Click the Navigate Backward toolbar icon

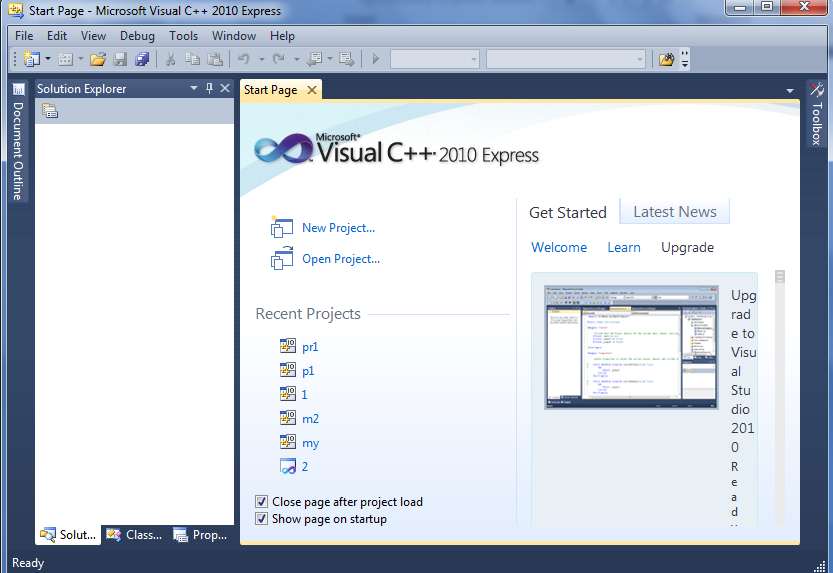tap(314, 59)
